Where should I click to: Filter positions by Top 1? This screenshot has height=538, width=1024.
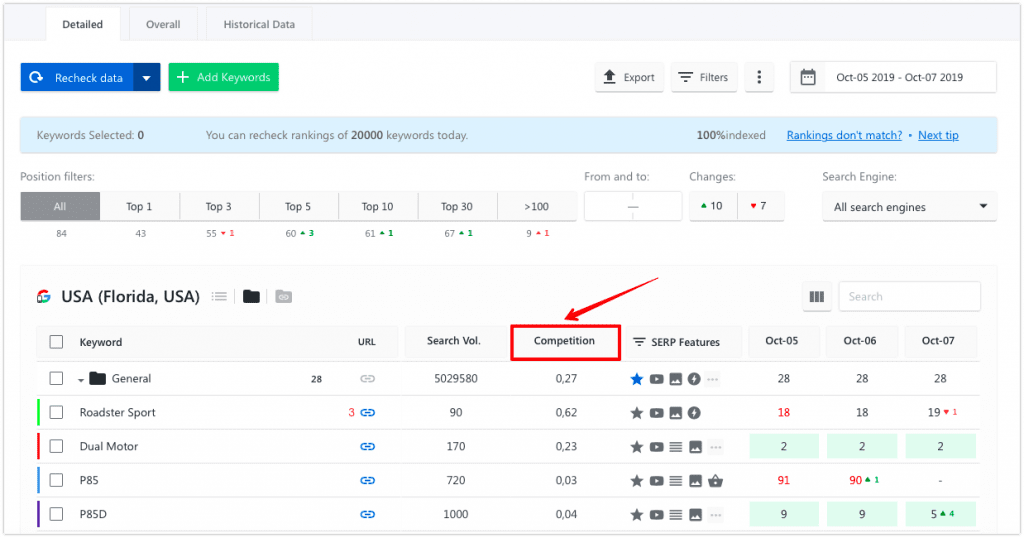tap(139, 206)
